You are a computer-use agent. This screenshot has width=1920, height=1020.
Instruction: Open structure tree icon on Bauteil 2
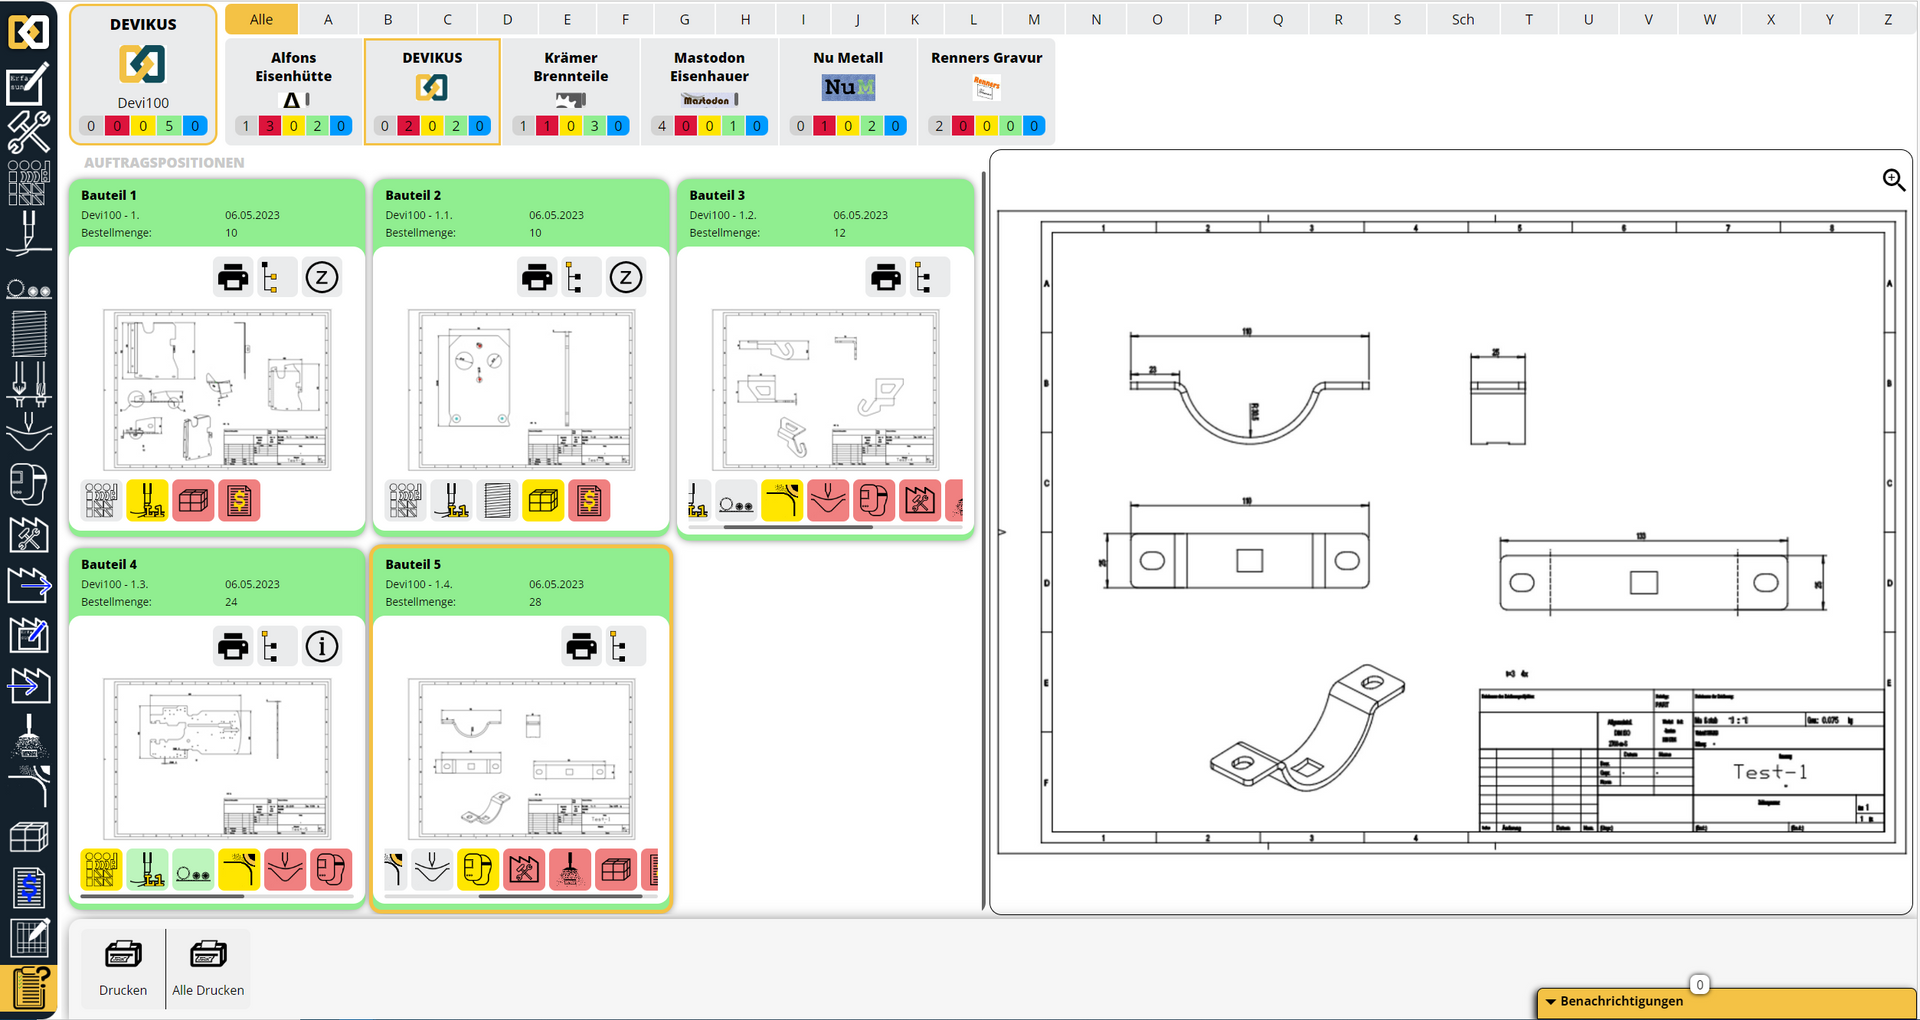click(574, 277)
